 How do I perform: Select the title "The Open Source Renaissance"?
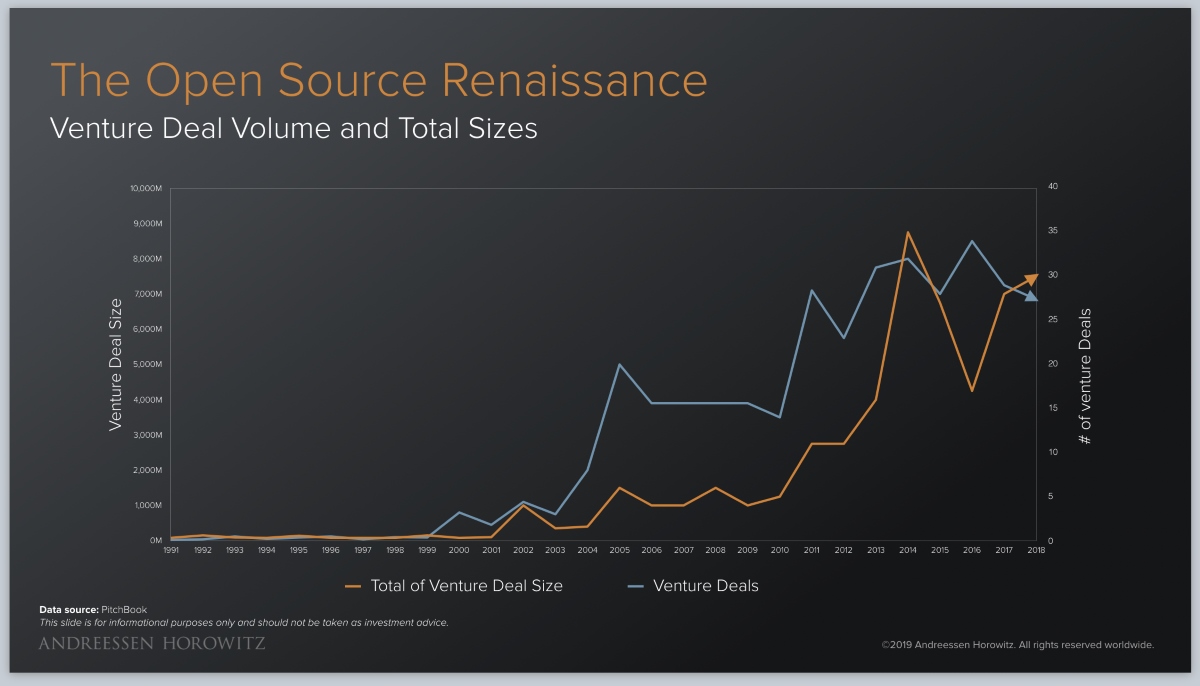point(378,80)
